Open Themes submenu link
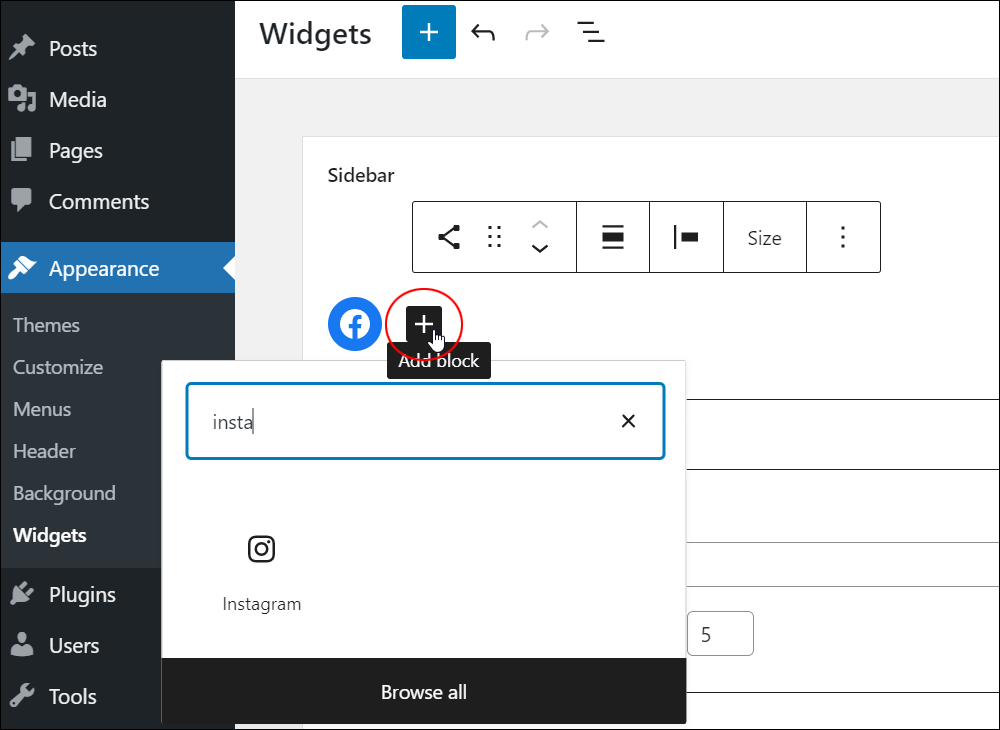1000x730 pixels. 46,325
